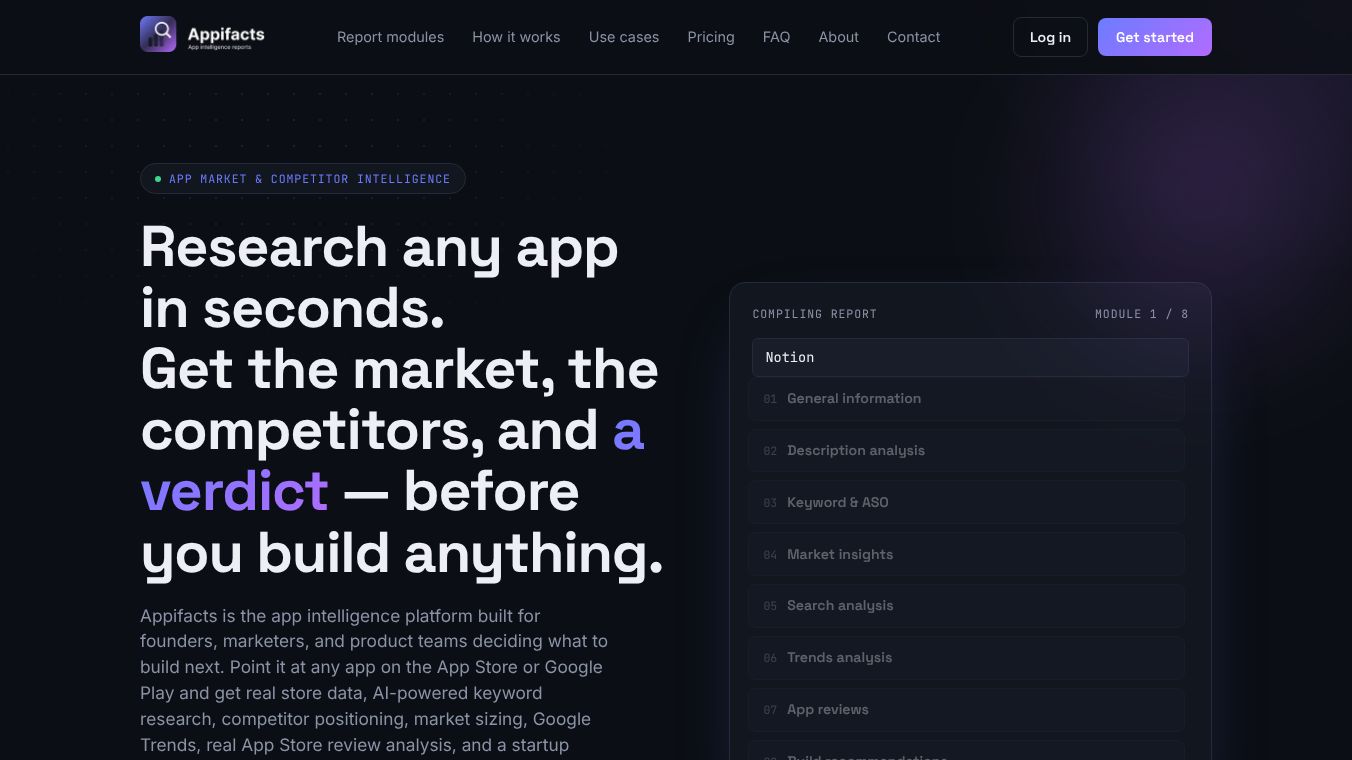Open Use cases page
Screen dimensions: 1352x760
click(x=624, y=37)
